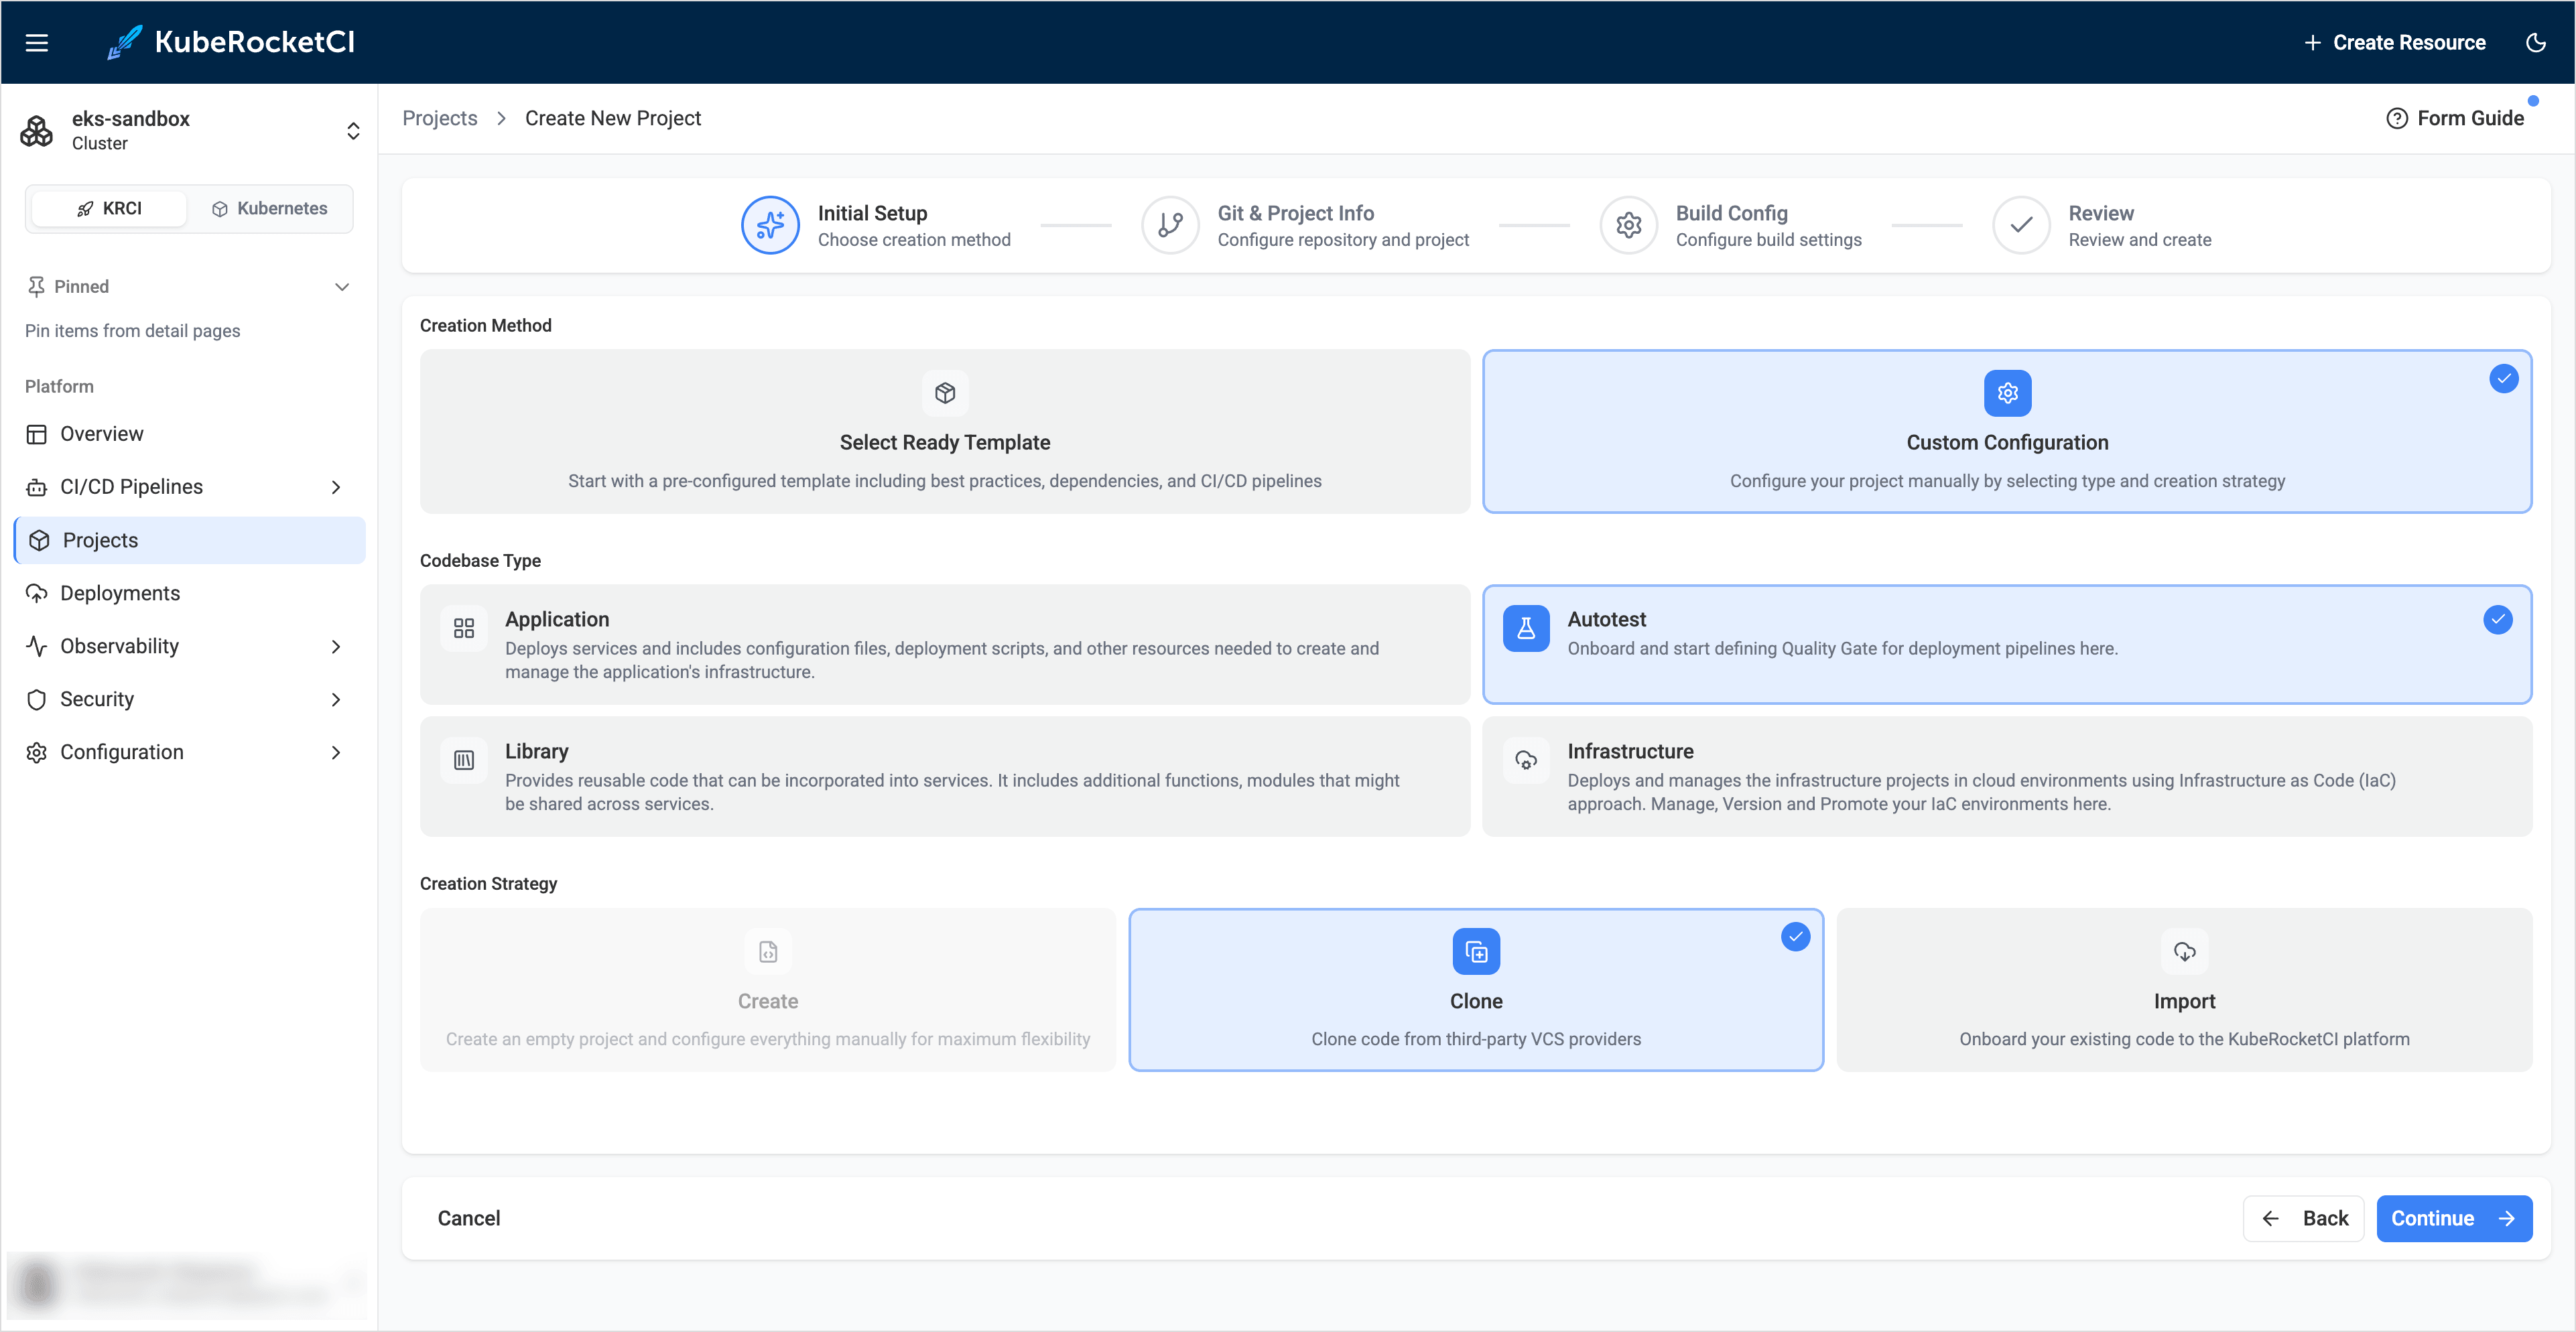2576x1332 pixels.
Task: Click the 'Creation Method' section heading
Action: (486, 326)
